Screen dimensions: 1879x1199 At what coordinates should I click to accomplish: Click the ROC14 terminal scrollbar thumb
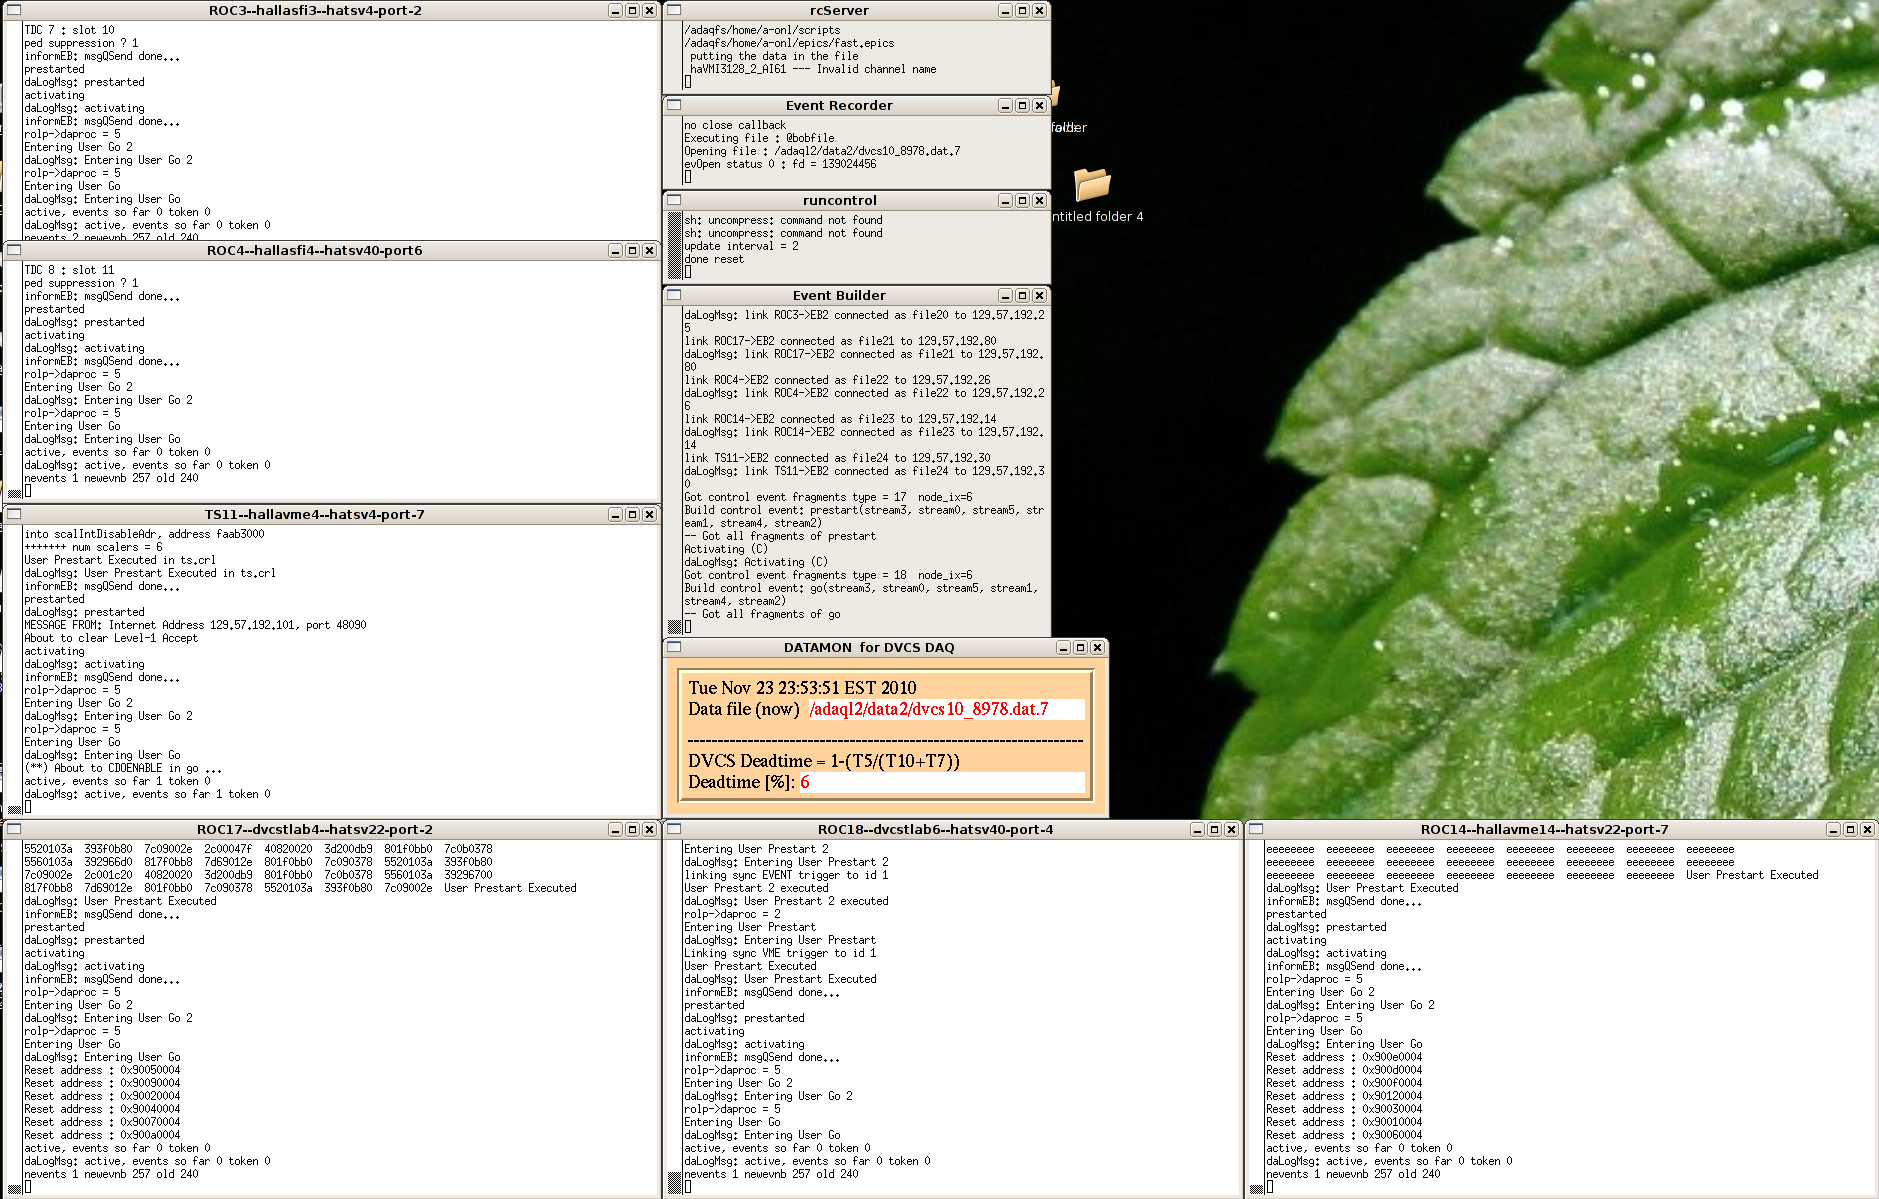click(x=1256, y=1188)
